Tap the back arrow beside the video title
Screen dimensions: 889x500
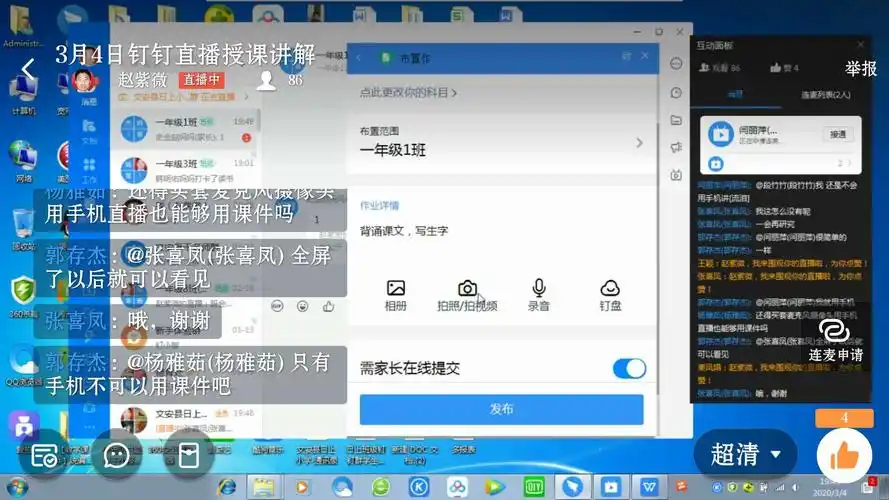point(28,69)
